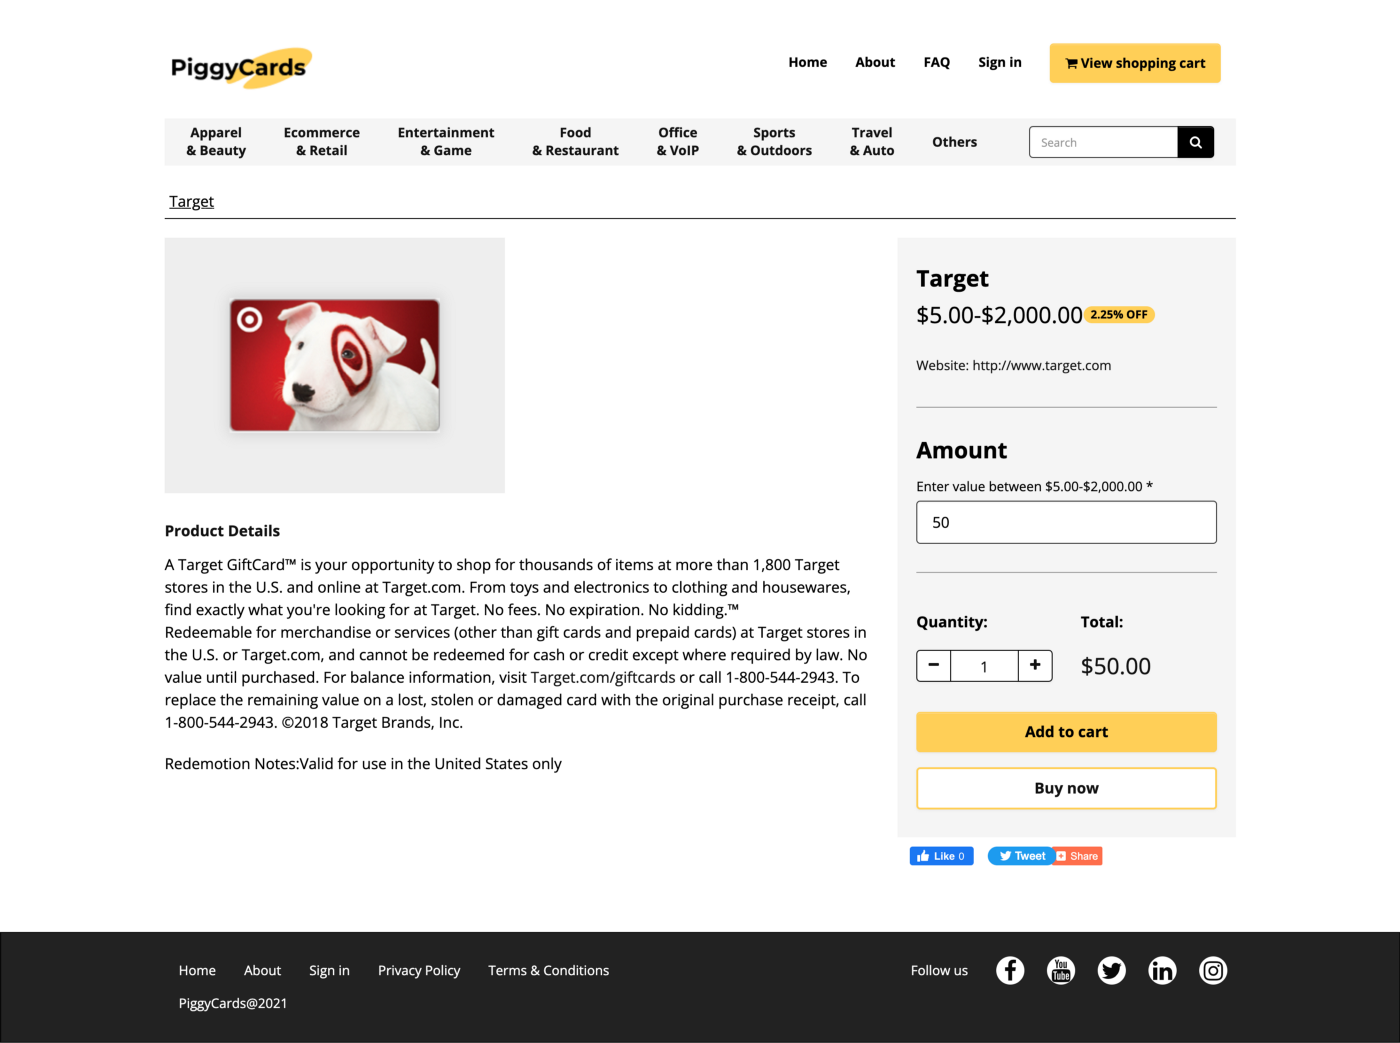
Task: Click View shopping cart button
Action: (1135, 63)
